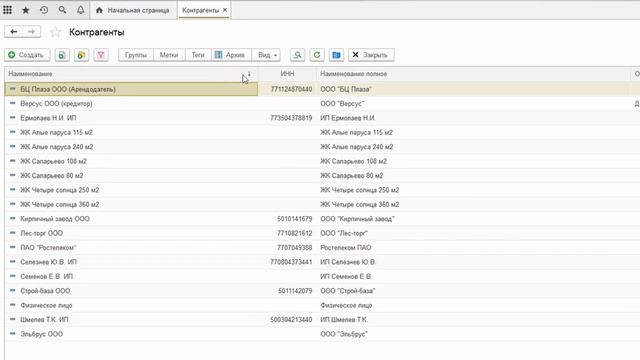Click the ИНН column header
The image size is (640, 360).
[287, 74]
